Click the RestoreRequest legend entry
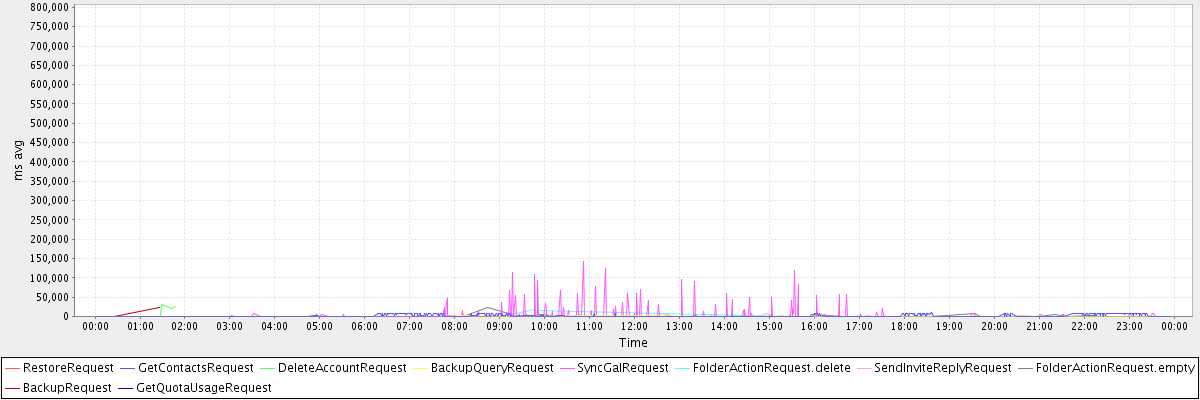The height and width of the screenshot is (400, 1200). [68, 368]
